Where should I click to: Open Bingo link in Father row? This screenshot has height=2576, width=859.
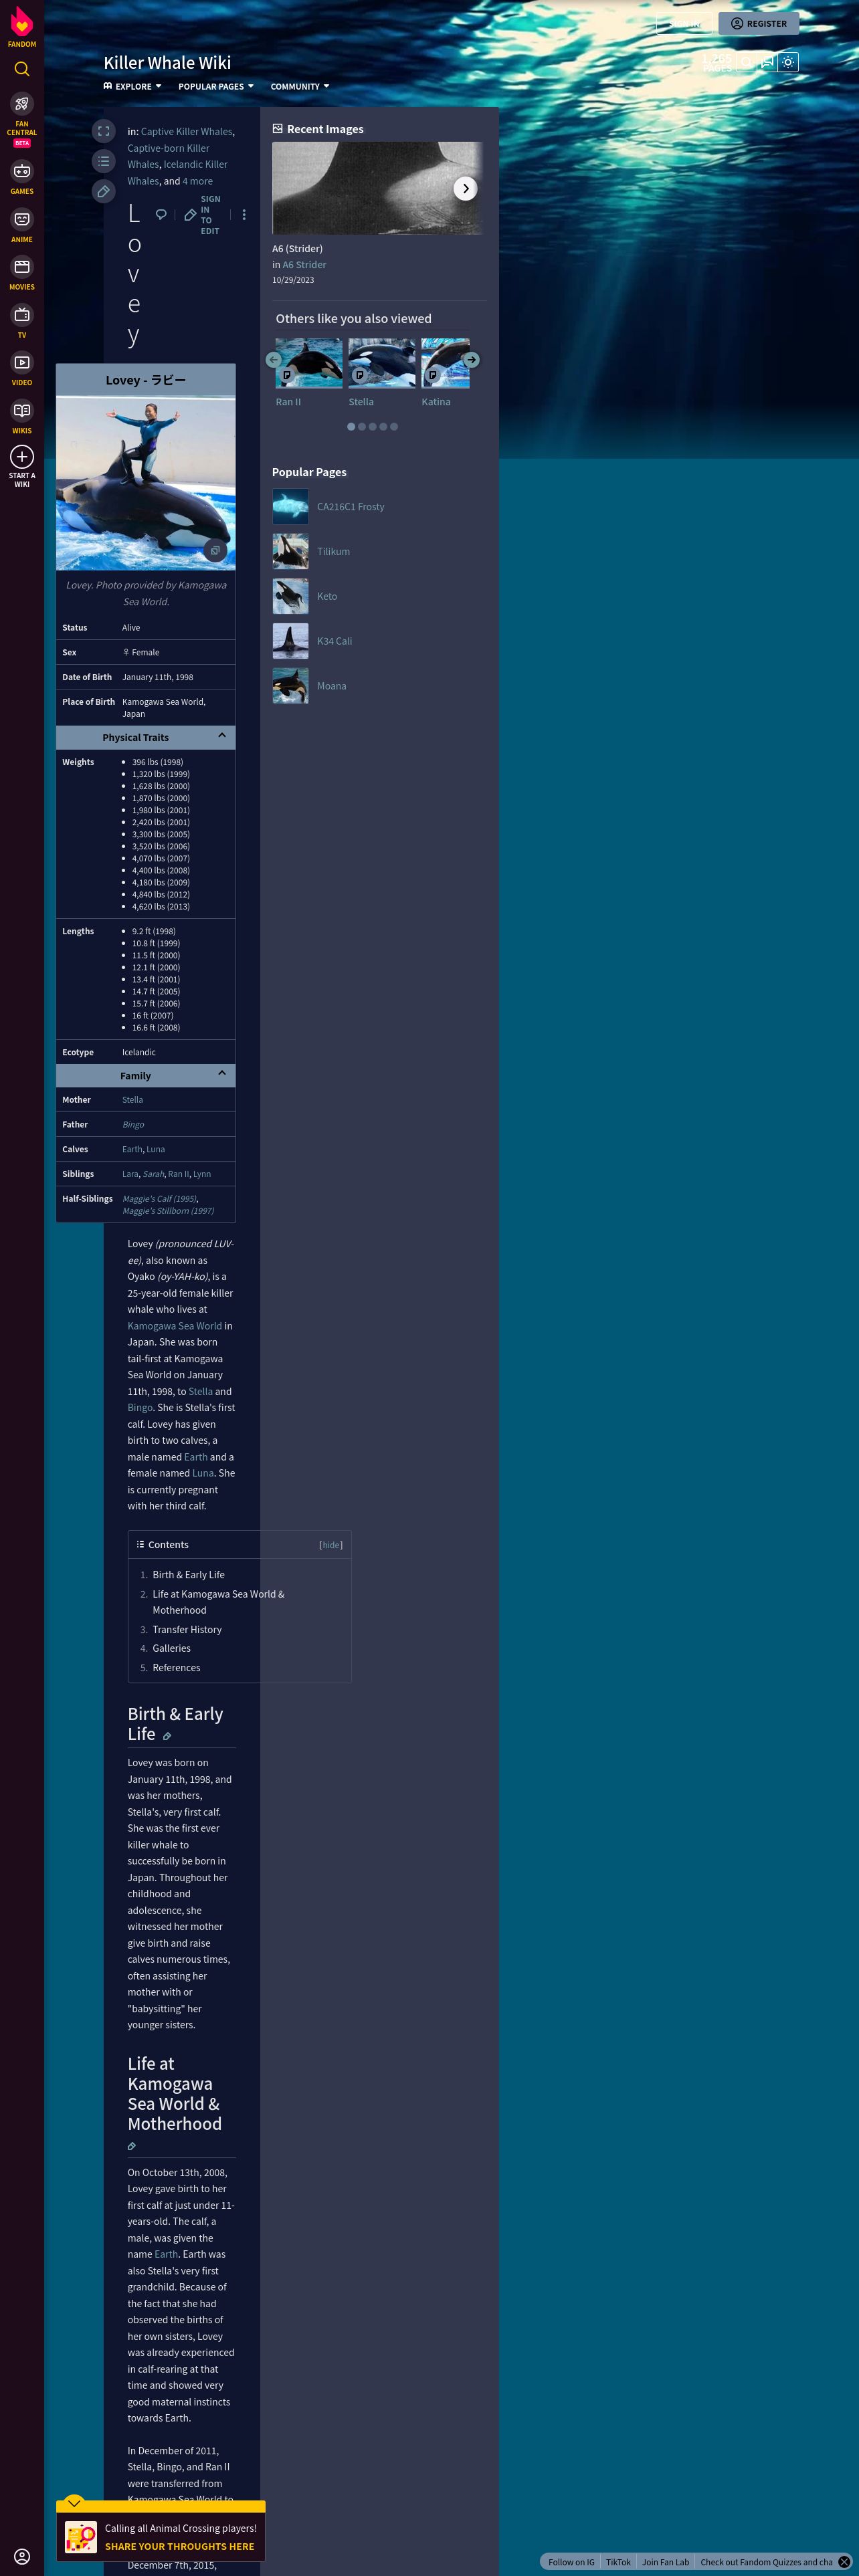pyautogui.click(x=133, y=1125)
